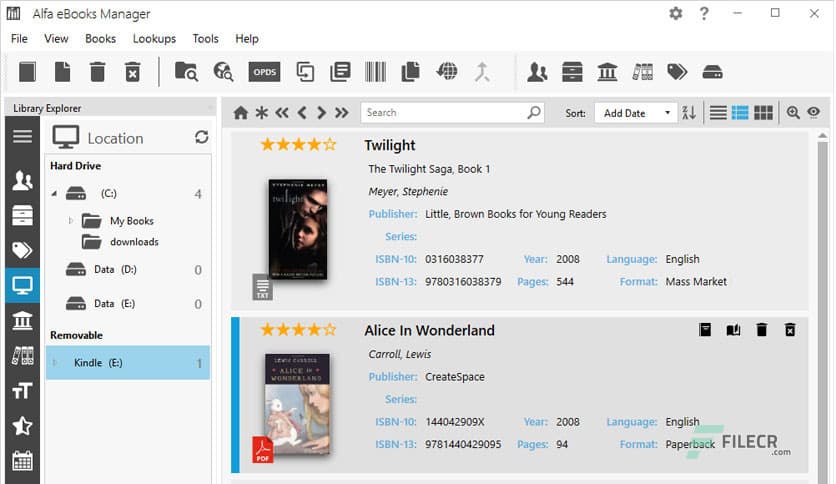The height and width of the screenshot is (484, 836).
Task: Refresh the Location panel
Action: click(x=202, y=137)
